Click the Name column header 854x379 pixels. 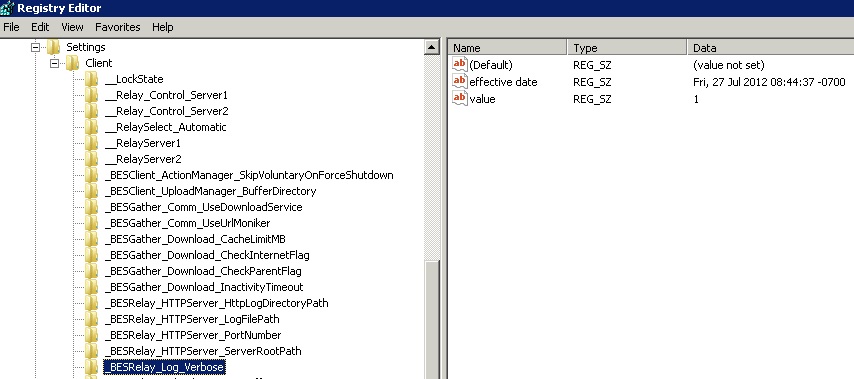click(508, 48)
